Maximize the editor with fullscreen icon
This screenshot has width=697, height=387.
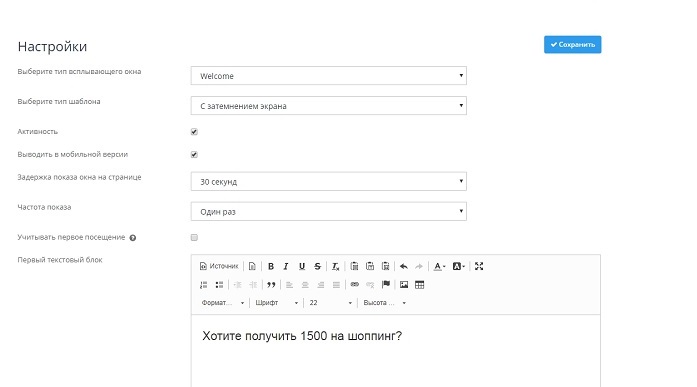click(x=479, y=266)
